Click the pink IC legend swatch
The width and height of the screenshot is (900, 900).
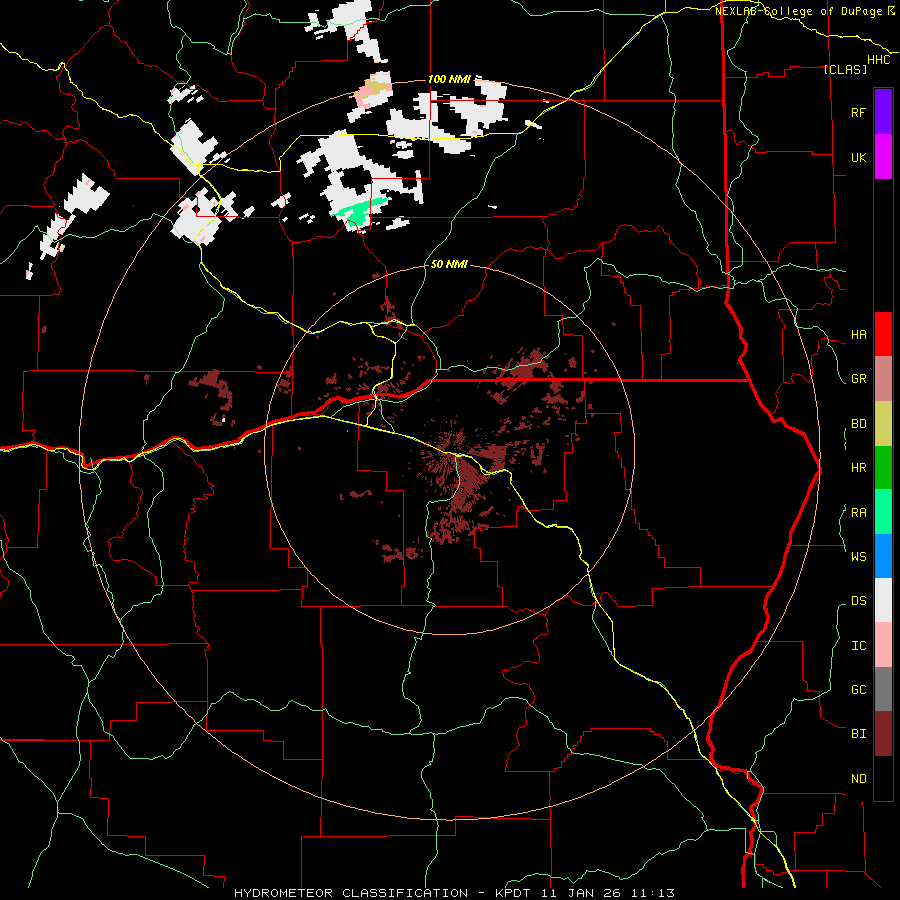coord(883,645)
